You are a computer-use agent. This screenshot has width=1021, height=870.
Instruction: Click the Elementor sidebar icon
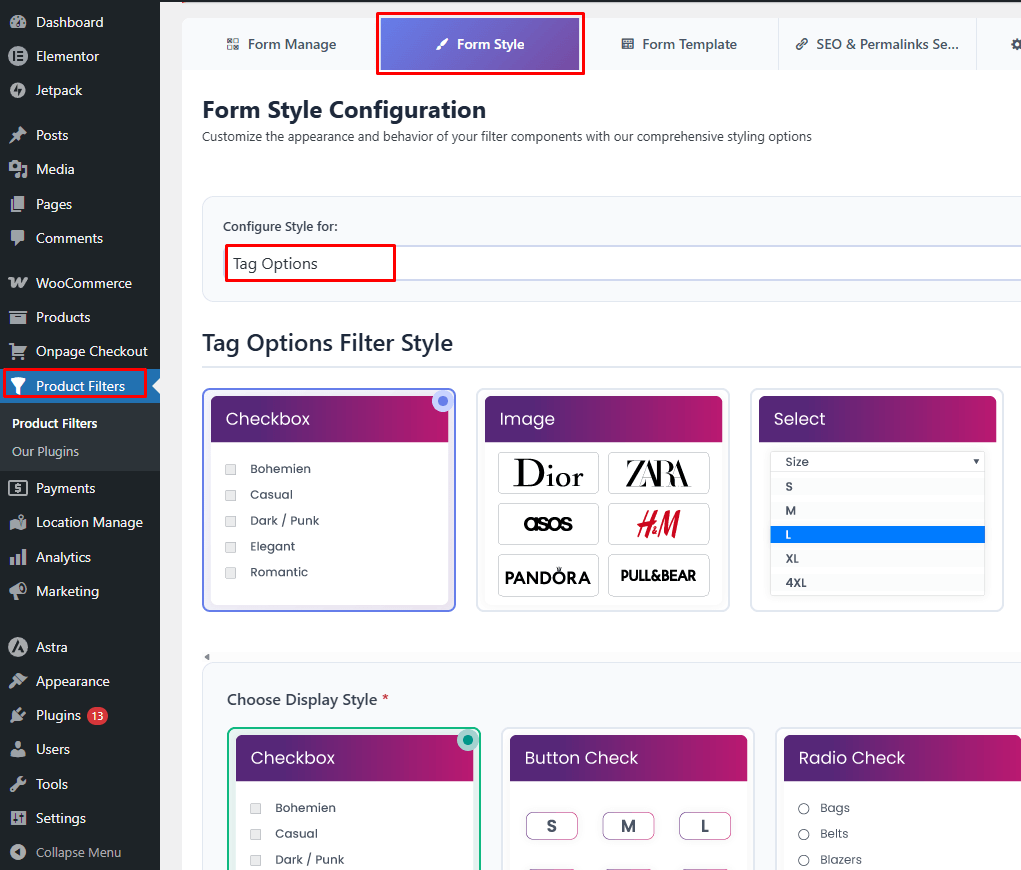pyautogui.click(x=18, y=56)
